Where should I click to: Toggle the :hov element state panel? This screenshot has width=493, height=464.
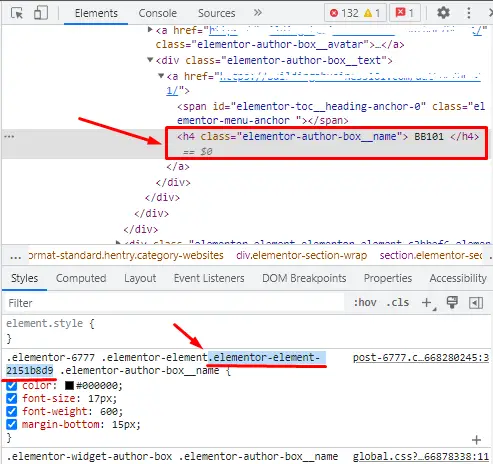click(365, 303)
